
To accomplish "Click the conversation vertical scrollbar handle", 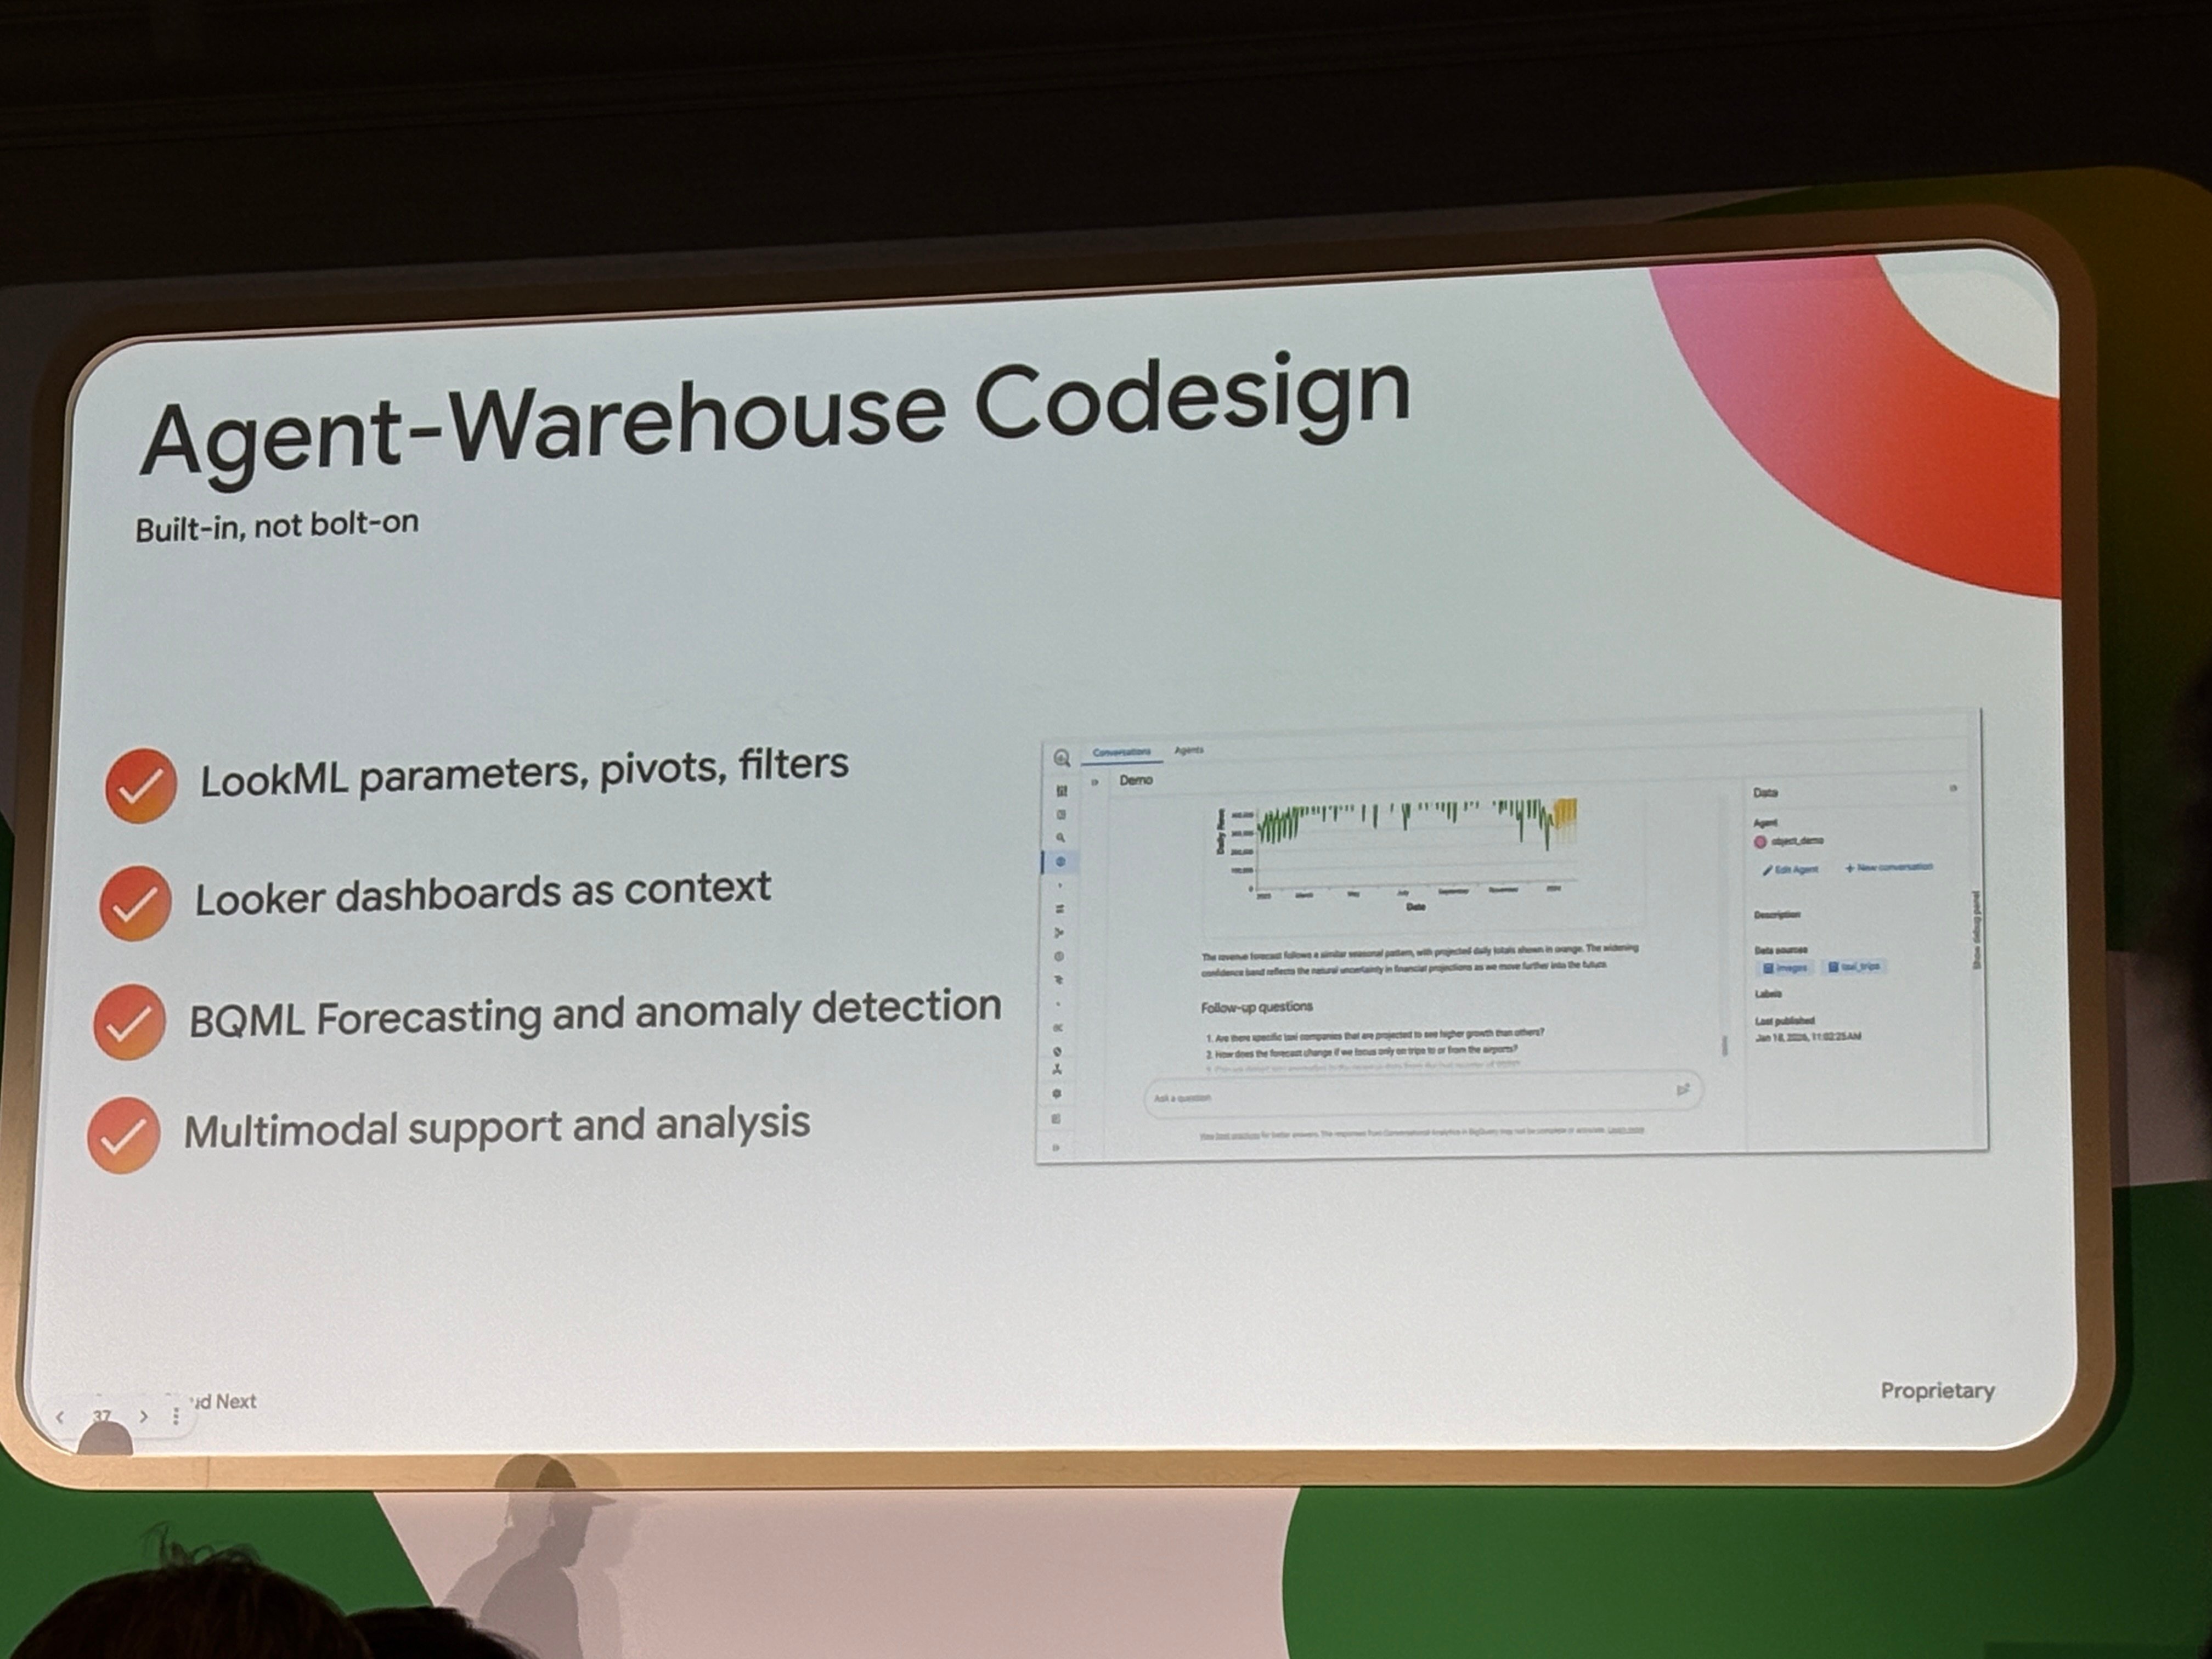I will pos(1724,1045).
